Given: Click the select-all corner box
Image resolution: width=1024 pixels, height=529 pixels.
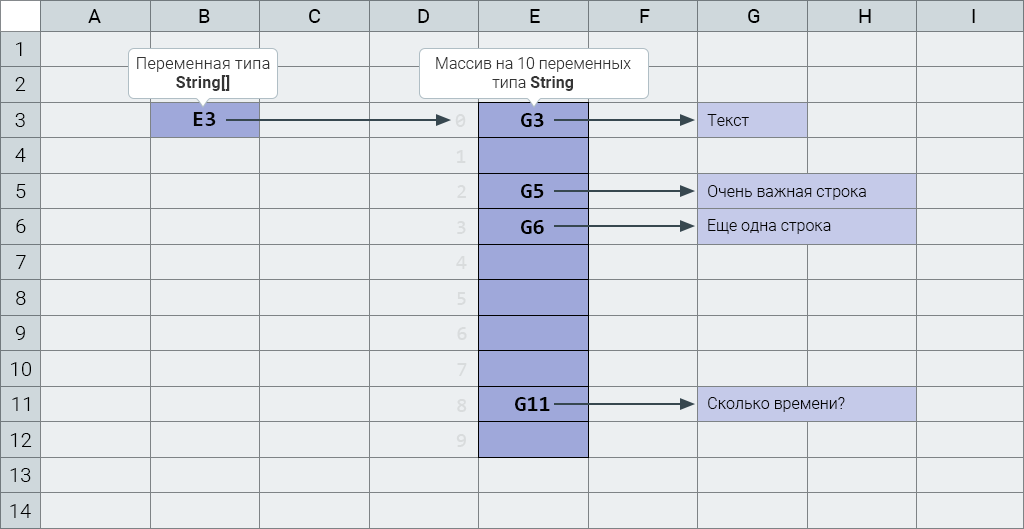Looking at the screenshot, I should [20, 16].
